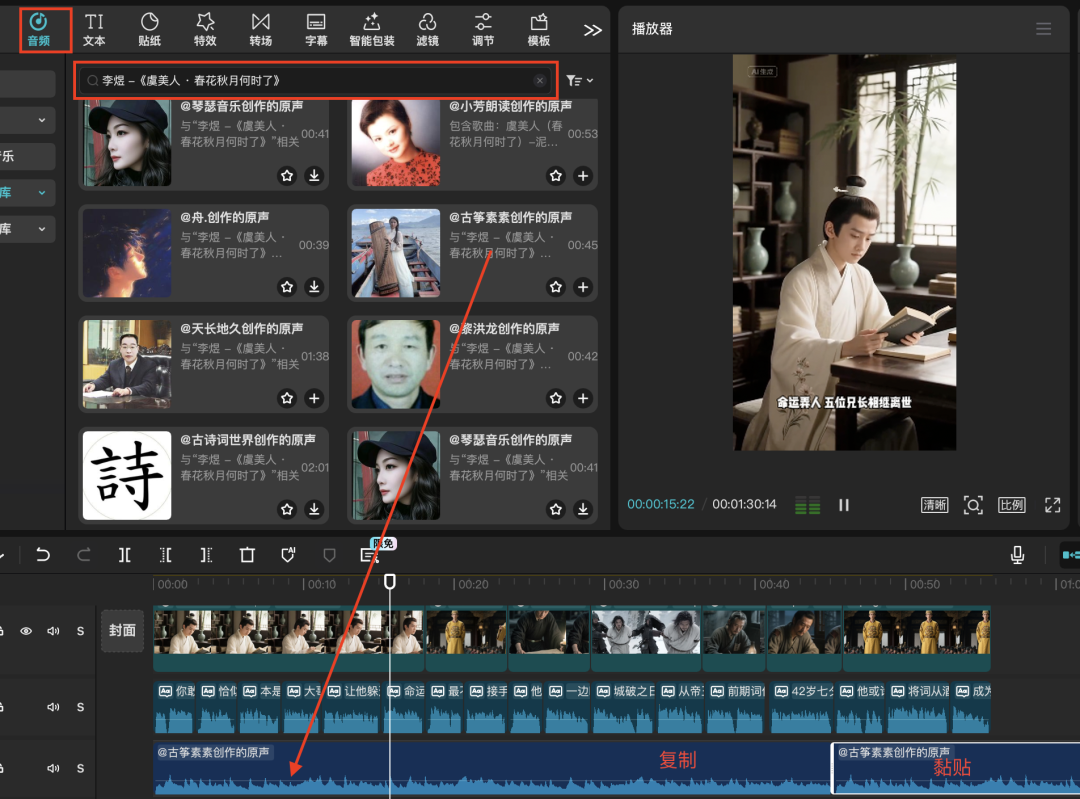
Task: Click the trash delete icon above timeline
Action: pos(247,555)
